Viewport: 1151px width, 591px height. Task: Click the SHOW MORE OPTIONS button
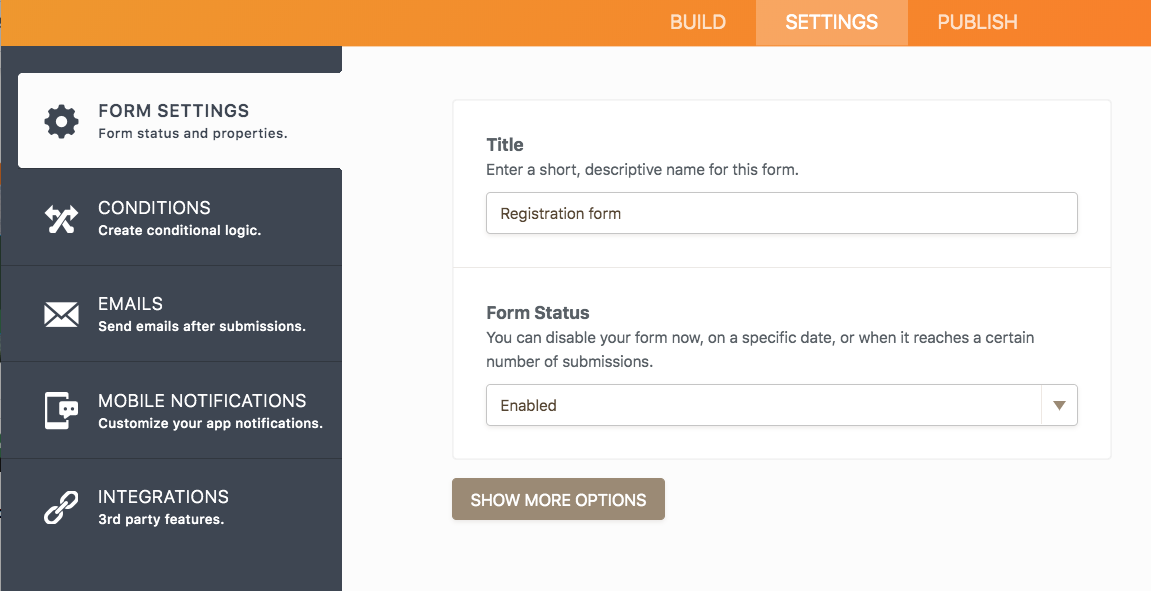click(558, 499)
